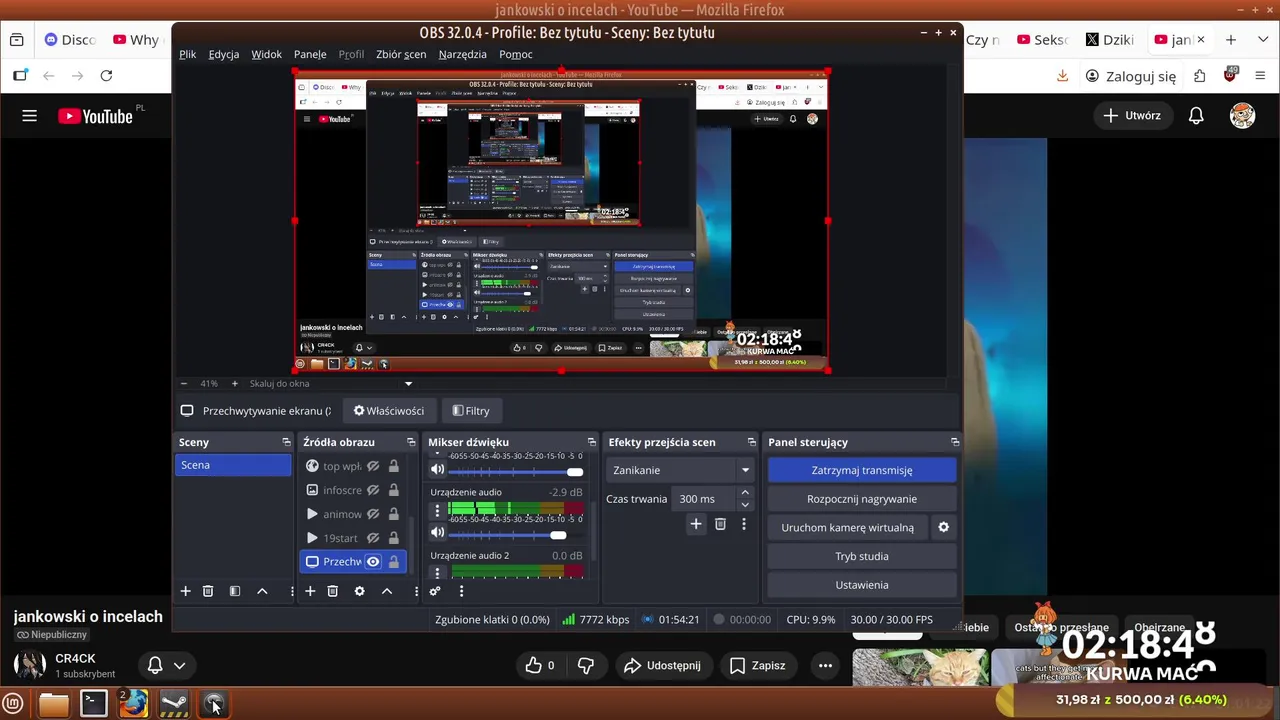Open Filtry for the selected source
The image size is (1280, 720).
tap(471, 411)
